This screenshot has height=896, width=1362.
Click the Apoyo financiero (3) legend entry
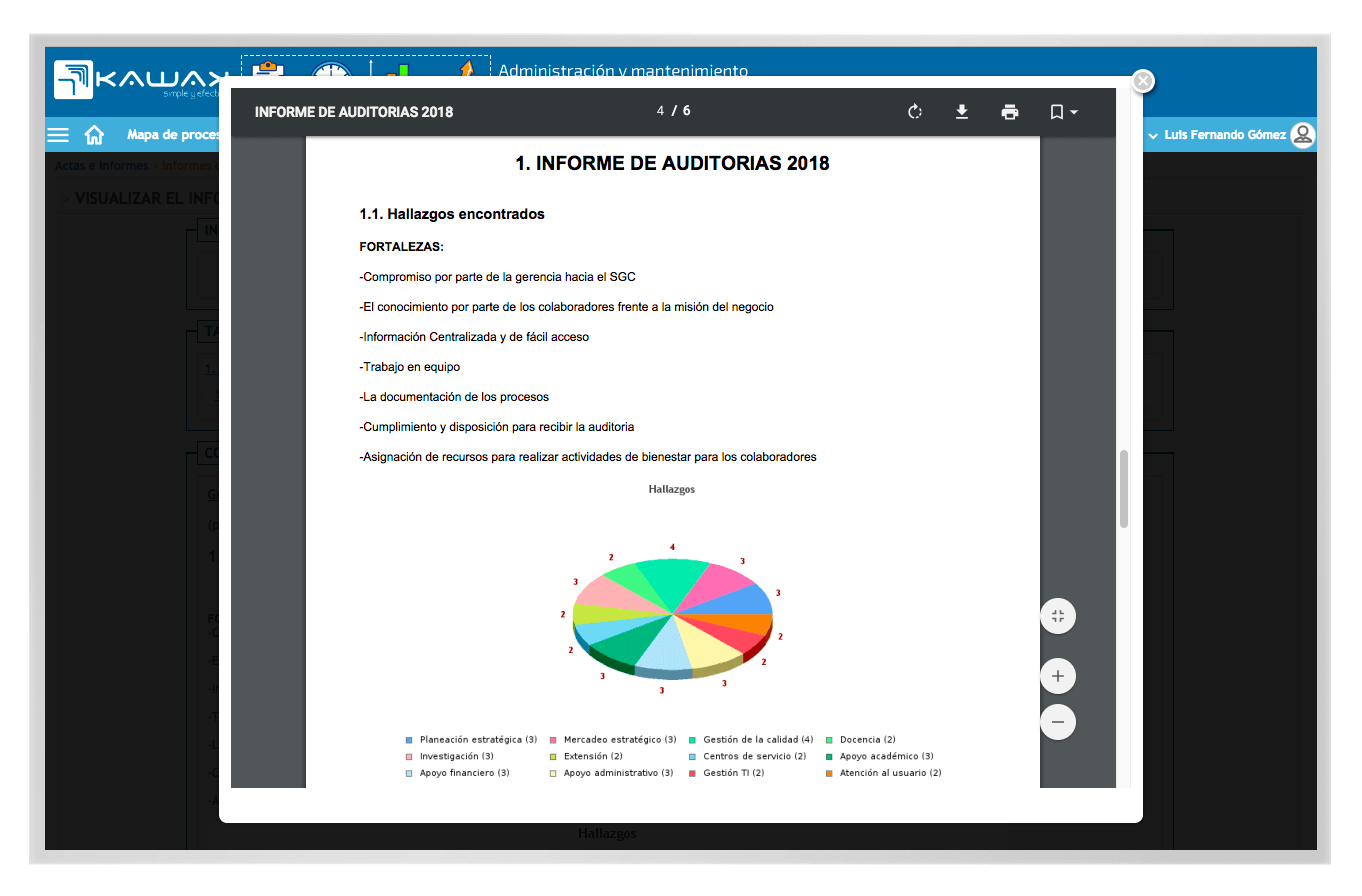pos(458,773)
